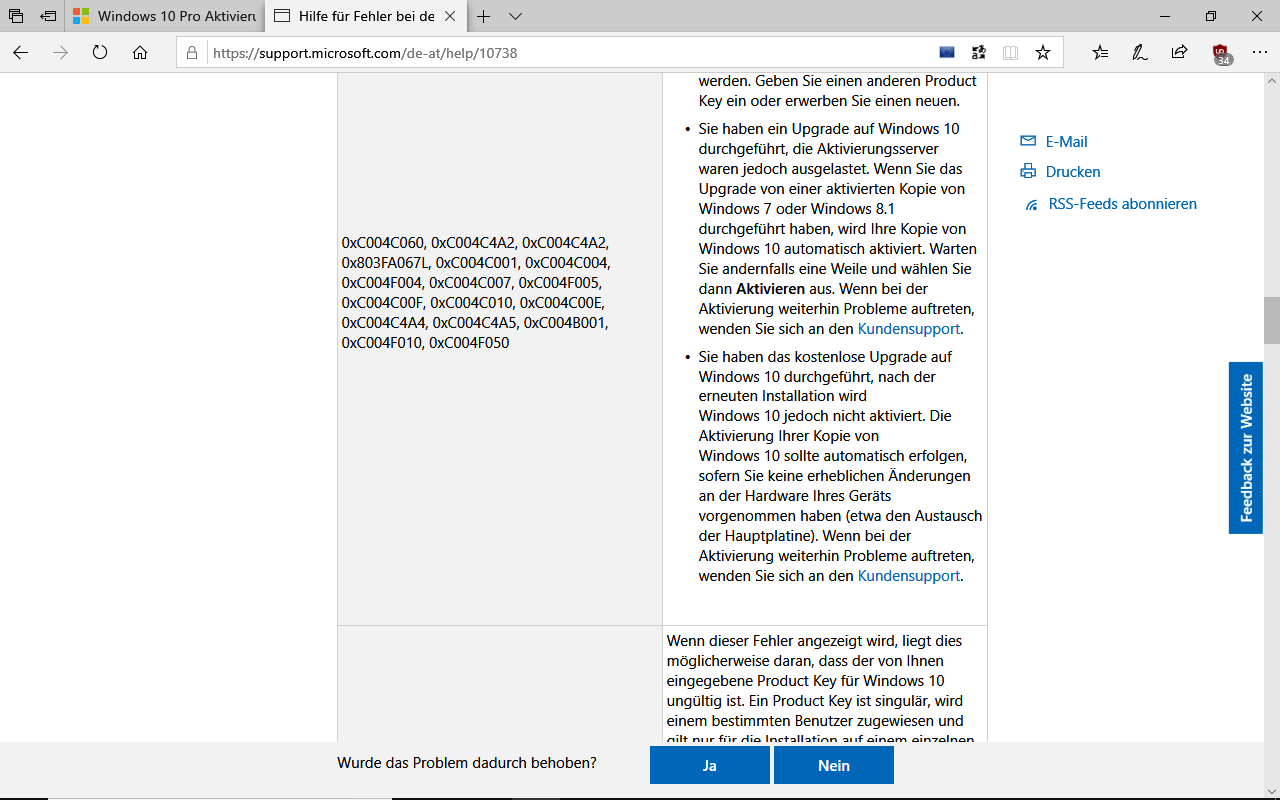Open the browser settings ellipsis menu
Image resolution: width=1280 pixels, height=800 pixels.
pyautogui.click(x=1258, y=52)
